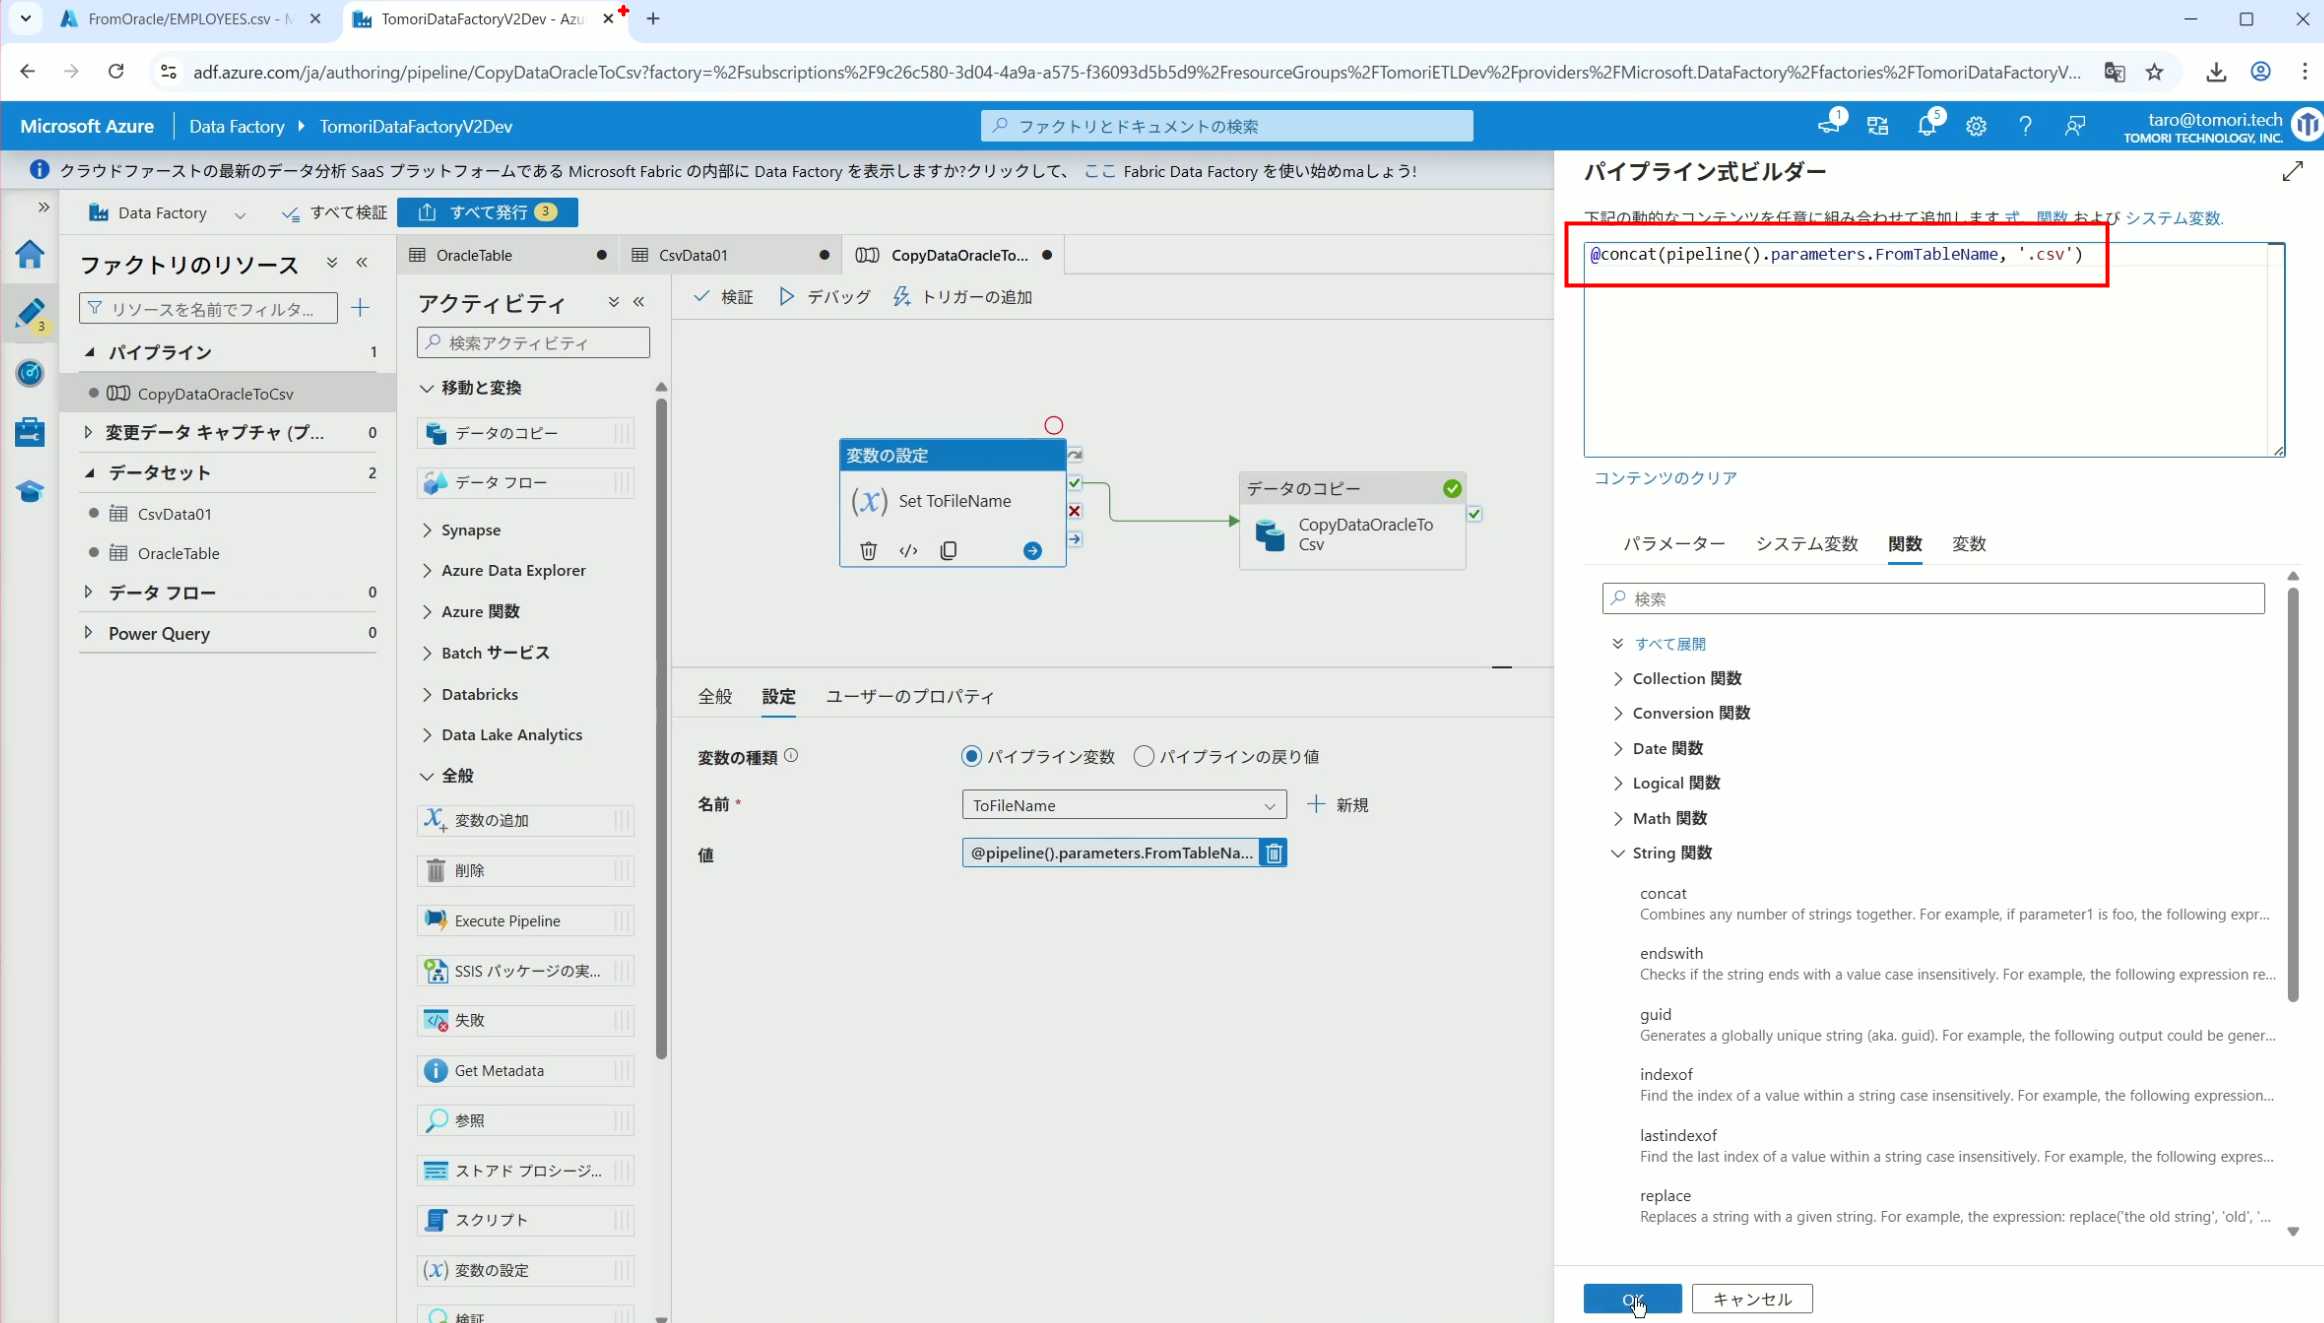The image size is (2324, 1323).
Task: Select the パイプラインの戻り値 radio button
Action: pyautogui.click(x=1143, y=757)
